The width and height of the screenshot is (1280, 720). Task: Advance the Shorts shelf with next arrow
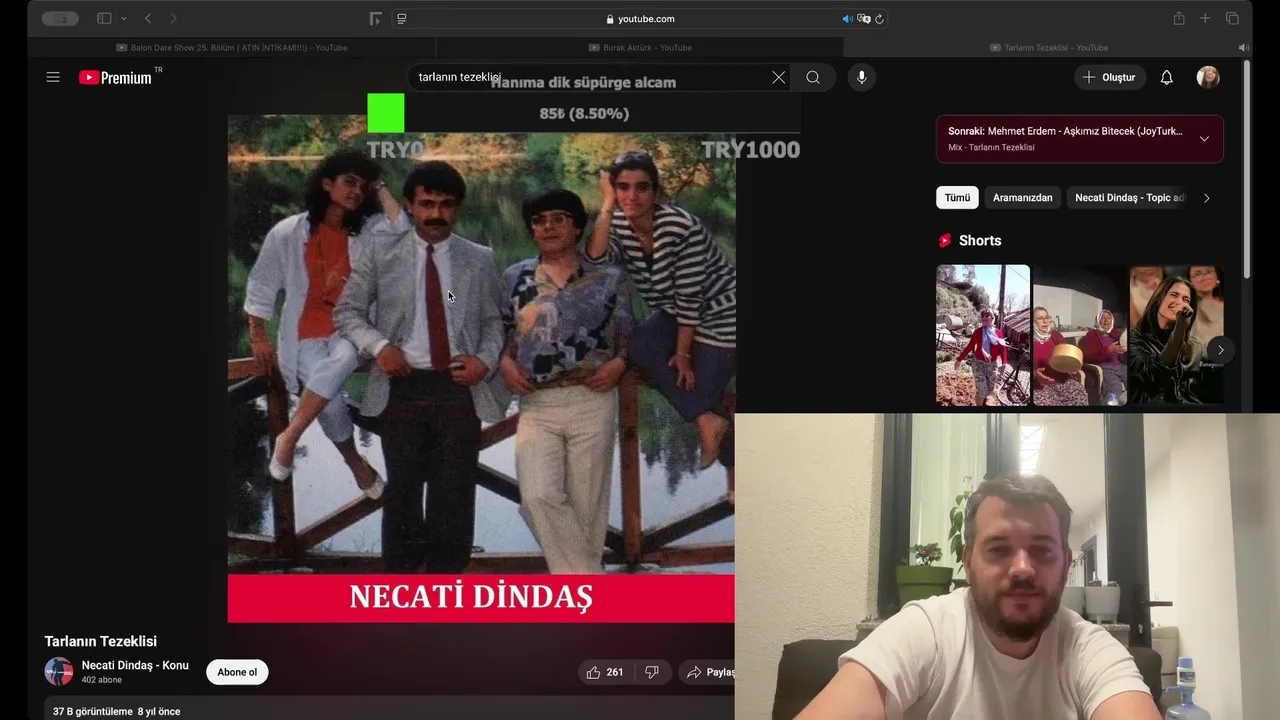(x=1220, y=349)
